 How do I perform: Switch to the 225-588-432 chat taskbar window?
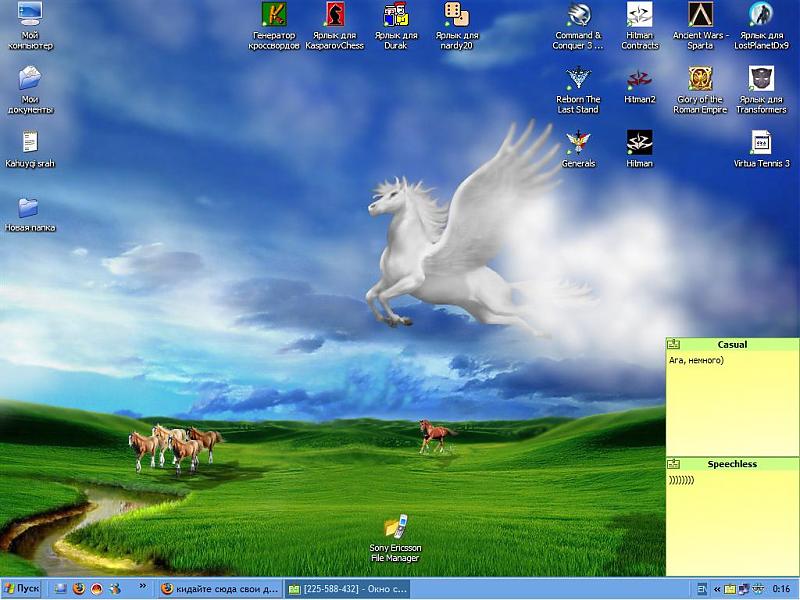pyautogui.click(x=347, y=589)
